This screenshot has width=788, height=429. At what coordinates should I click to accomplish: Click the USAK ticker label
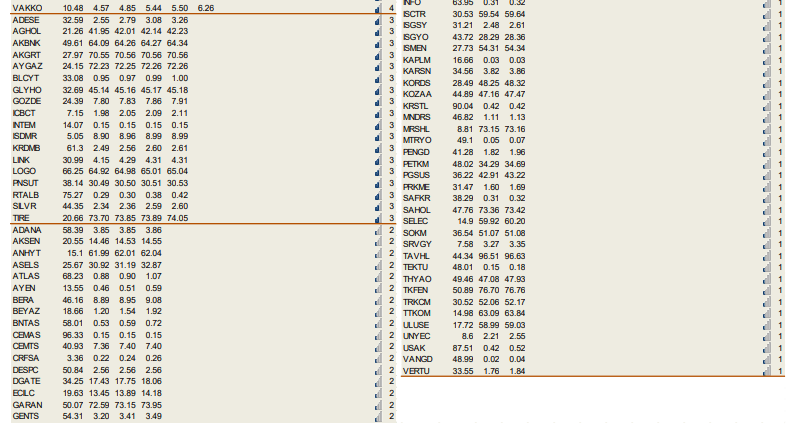click(414, 348)
